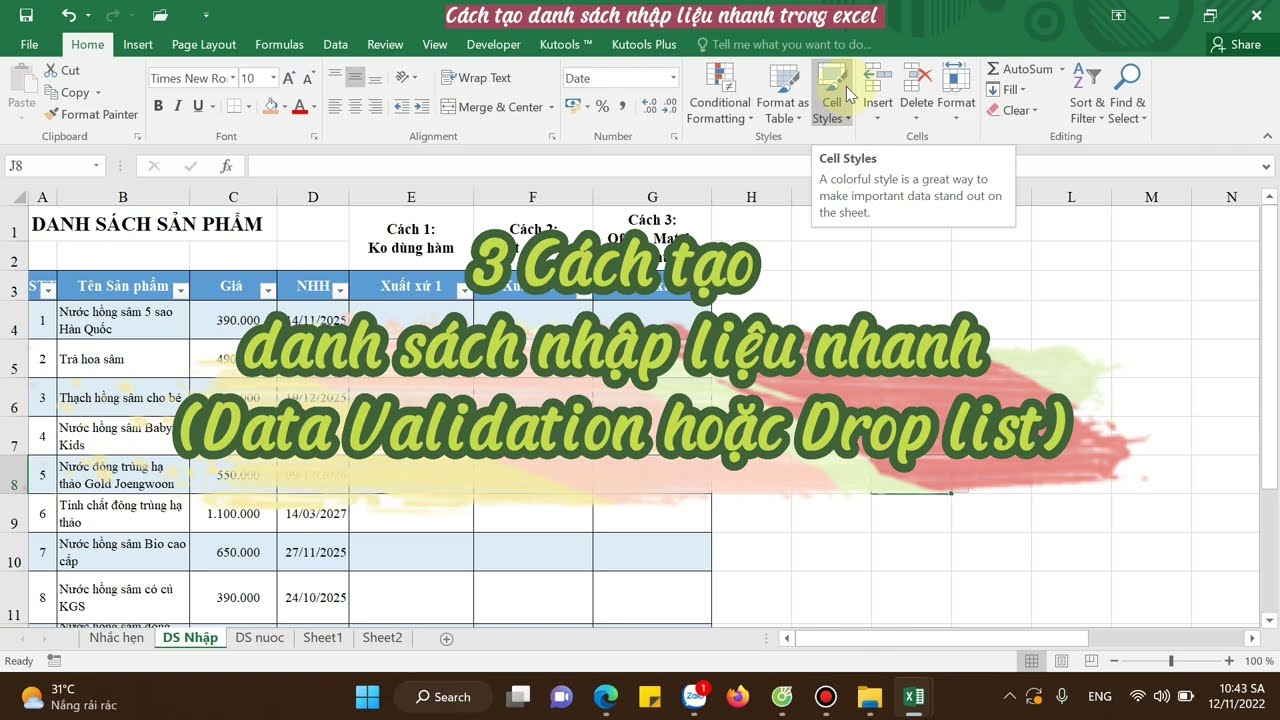1280x720 pixels.
Task: Switch to the Page Layout tab
Action: pos(204,44)
